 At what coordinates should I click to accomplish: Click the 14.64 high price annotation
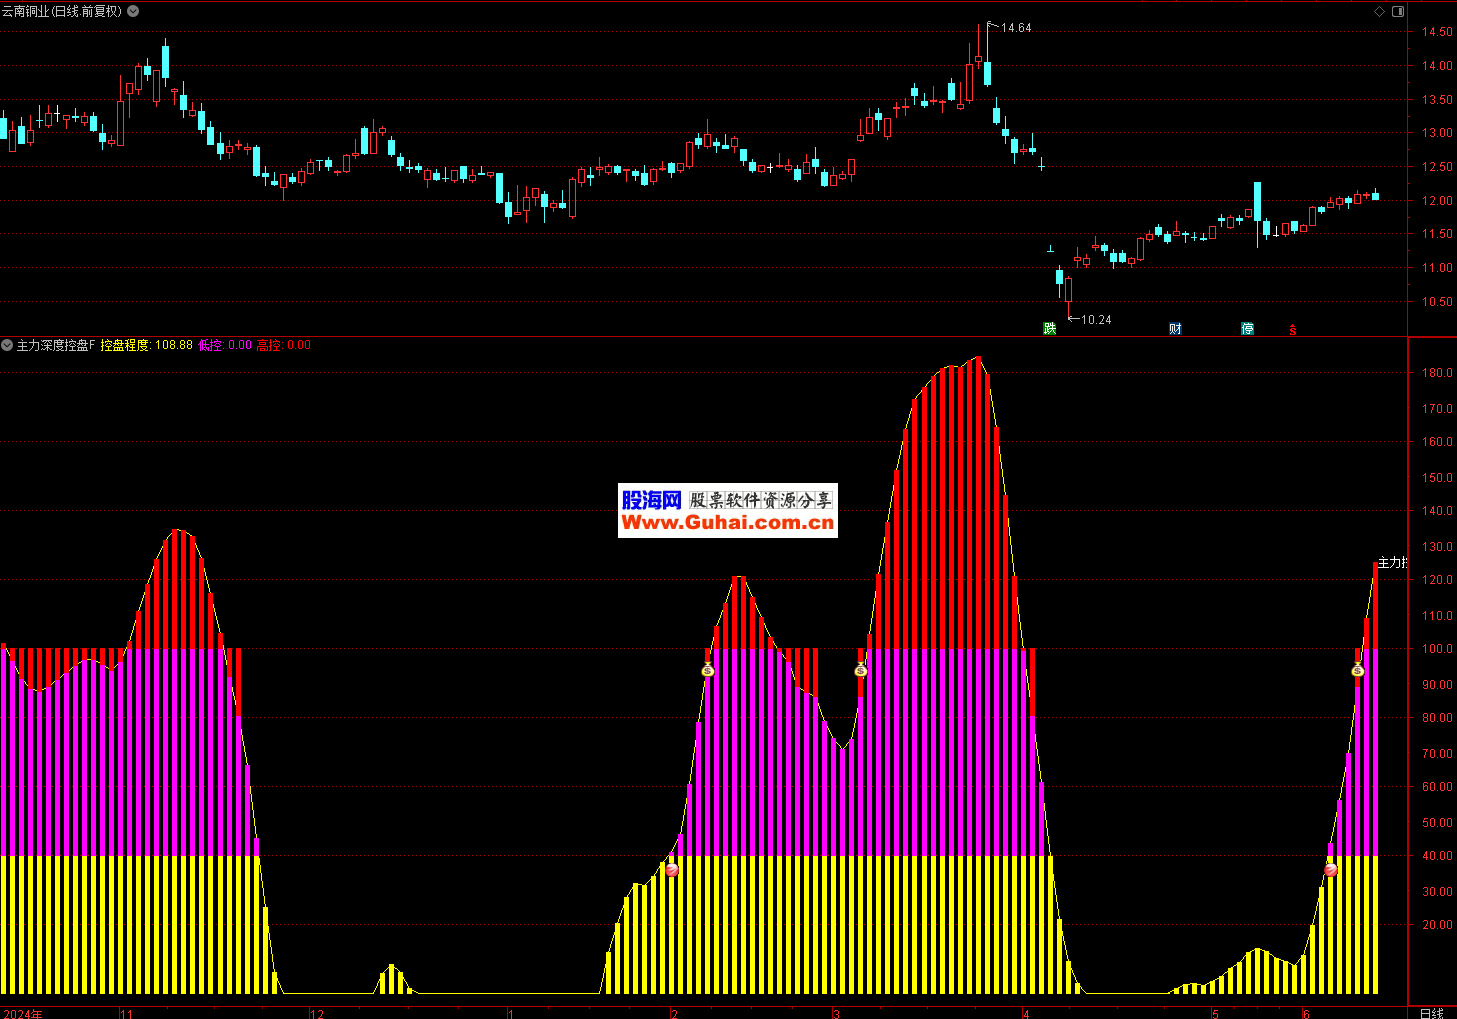tap(1016, 28)
